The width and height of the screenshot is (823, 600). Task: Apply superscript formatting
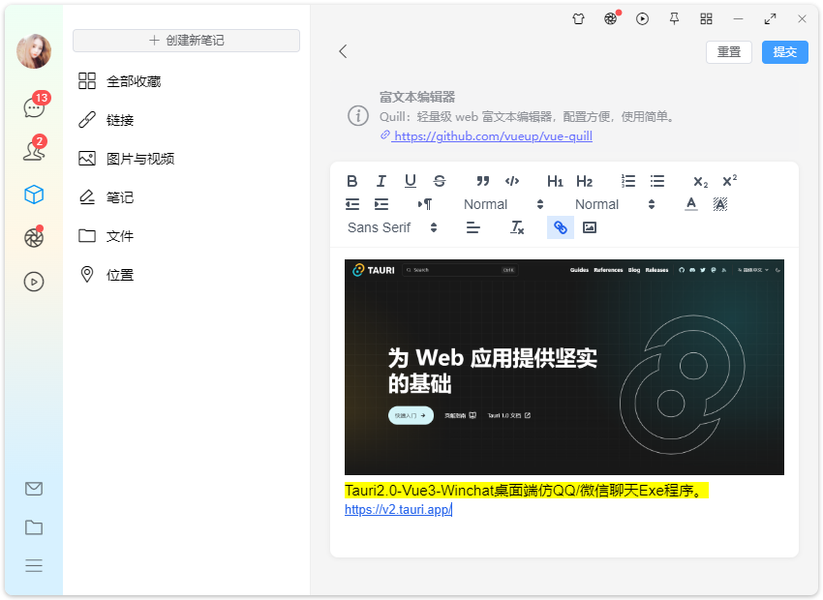coord(730,181)
